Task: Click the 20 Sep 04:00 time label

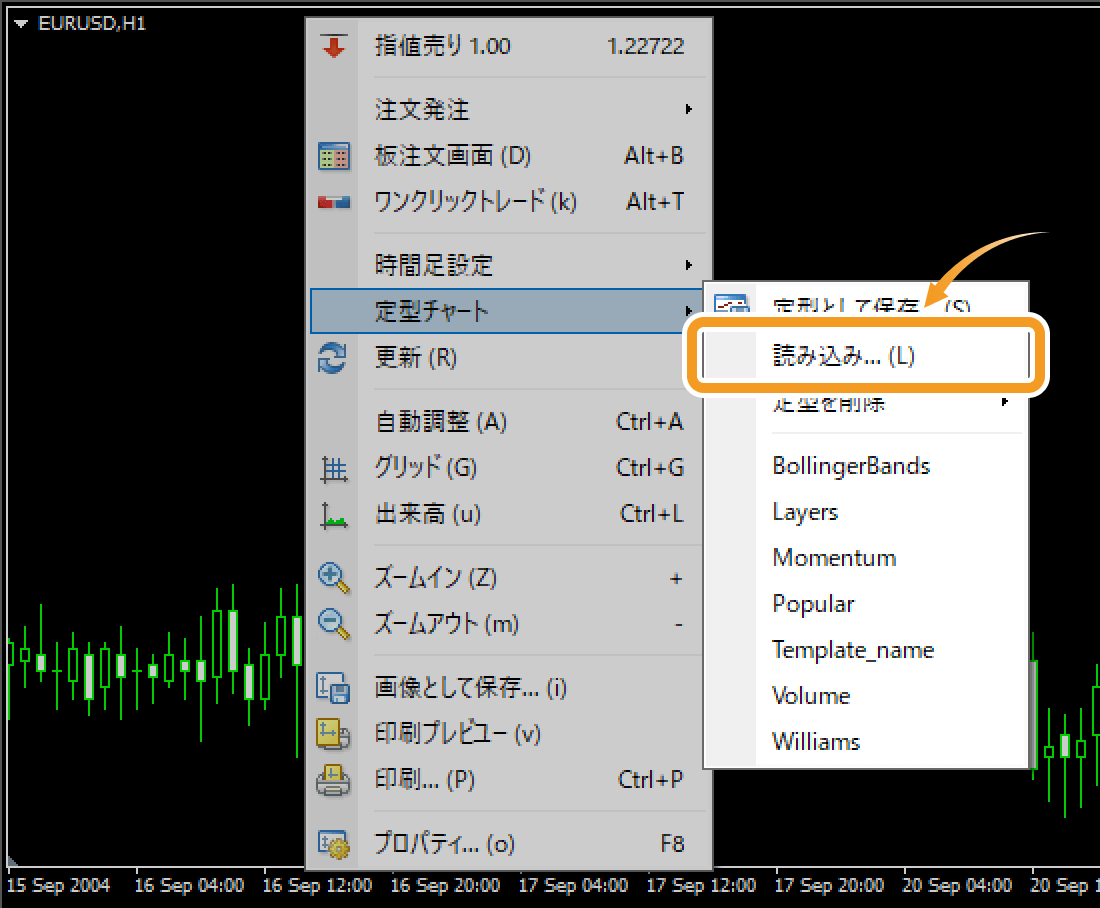Action: [x=957, y=886]
